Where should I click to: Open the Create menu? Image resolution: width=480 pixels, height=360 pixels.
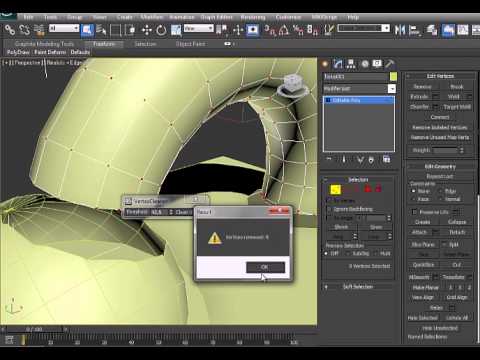(x=124, y=17)
